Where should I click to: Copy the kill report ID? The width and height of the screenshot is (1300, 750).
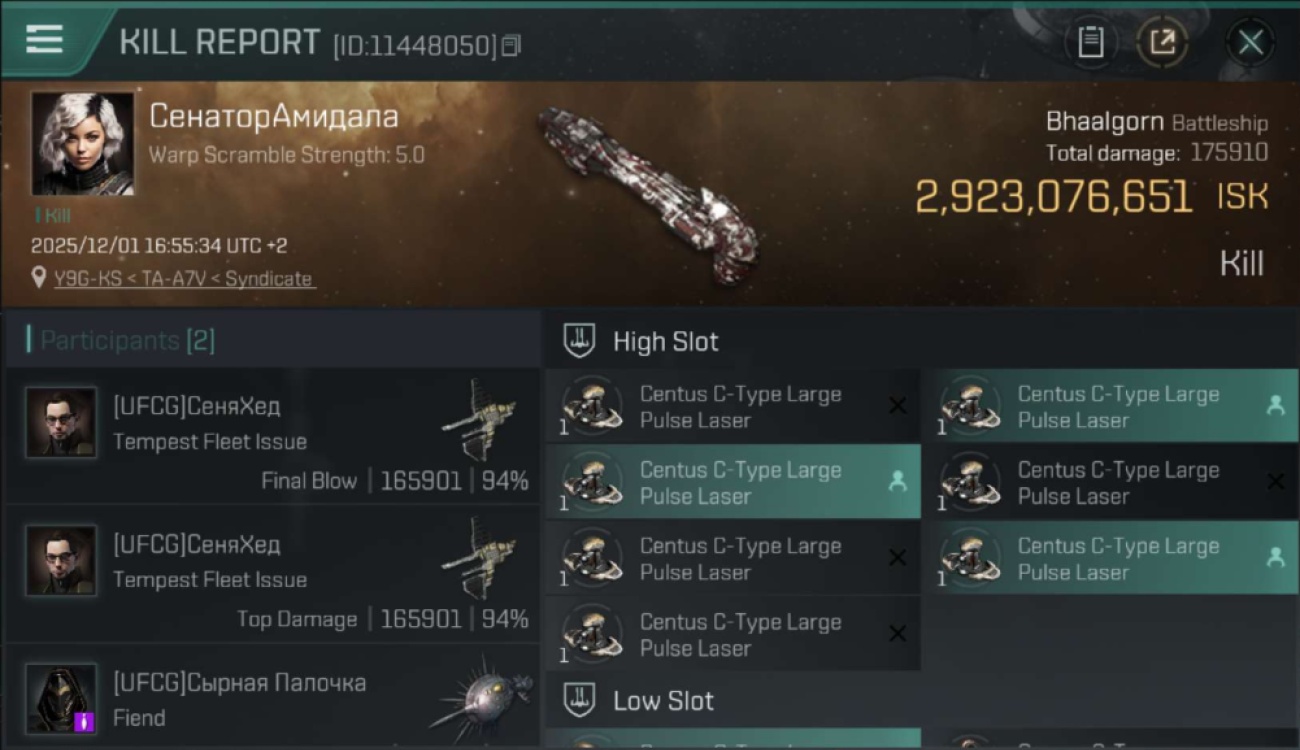511,45
